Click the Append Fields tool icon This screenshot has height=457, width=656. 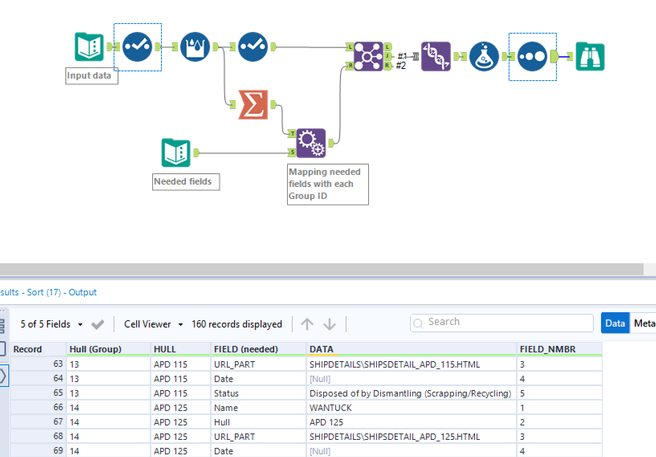point(311,143)
